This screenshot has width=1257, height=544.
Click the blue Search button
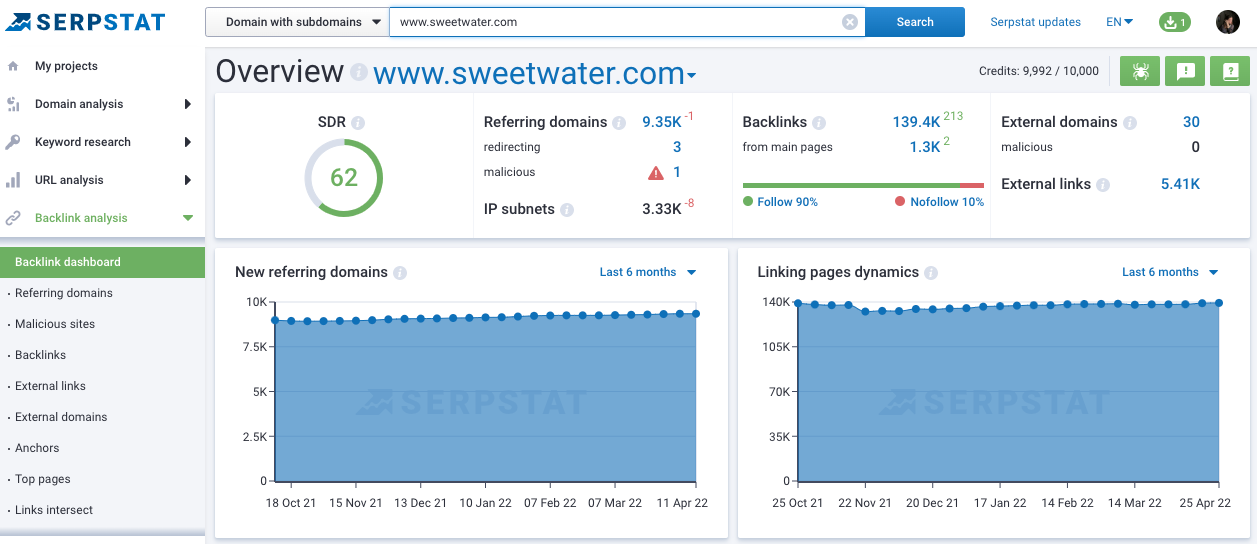pyautogui.click(x=915, y=22)
